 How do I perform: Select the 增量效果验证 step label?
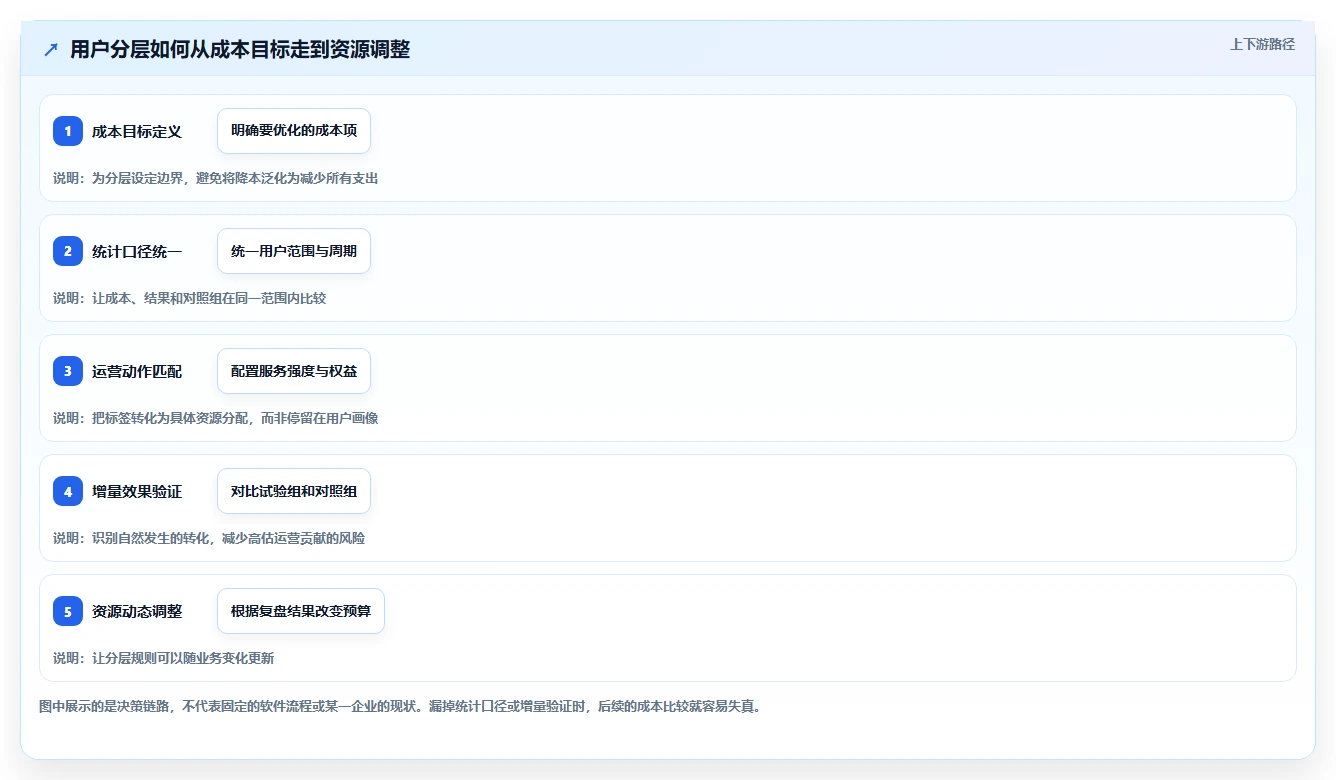click(x=137, y=491)
